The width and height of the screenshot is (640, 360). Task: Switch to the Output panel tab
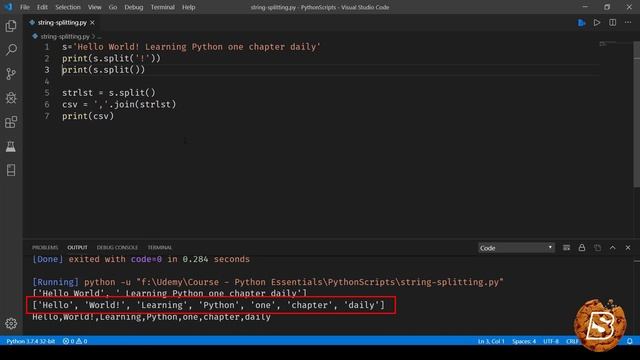[x=77, y=248]
